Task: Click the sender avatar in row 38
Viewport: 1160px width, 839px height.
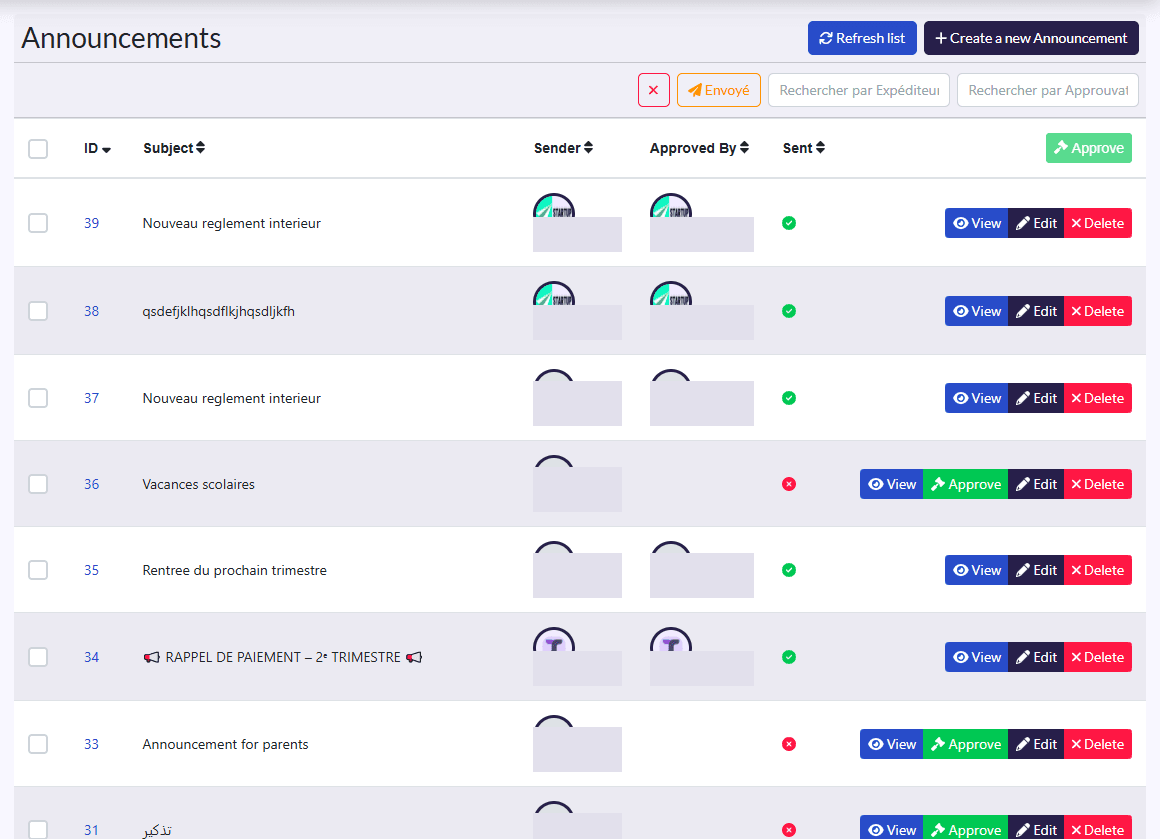Action: coord(553,294)
